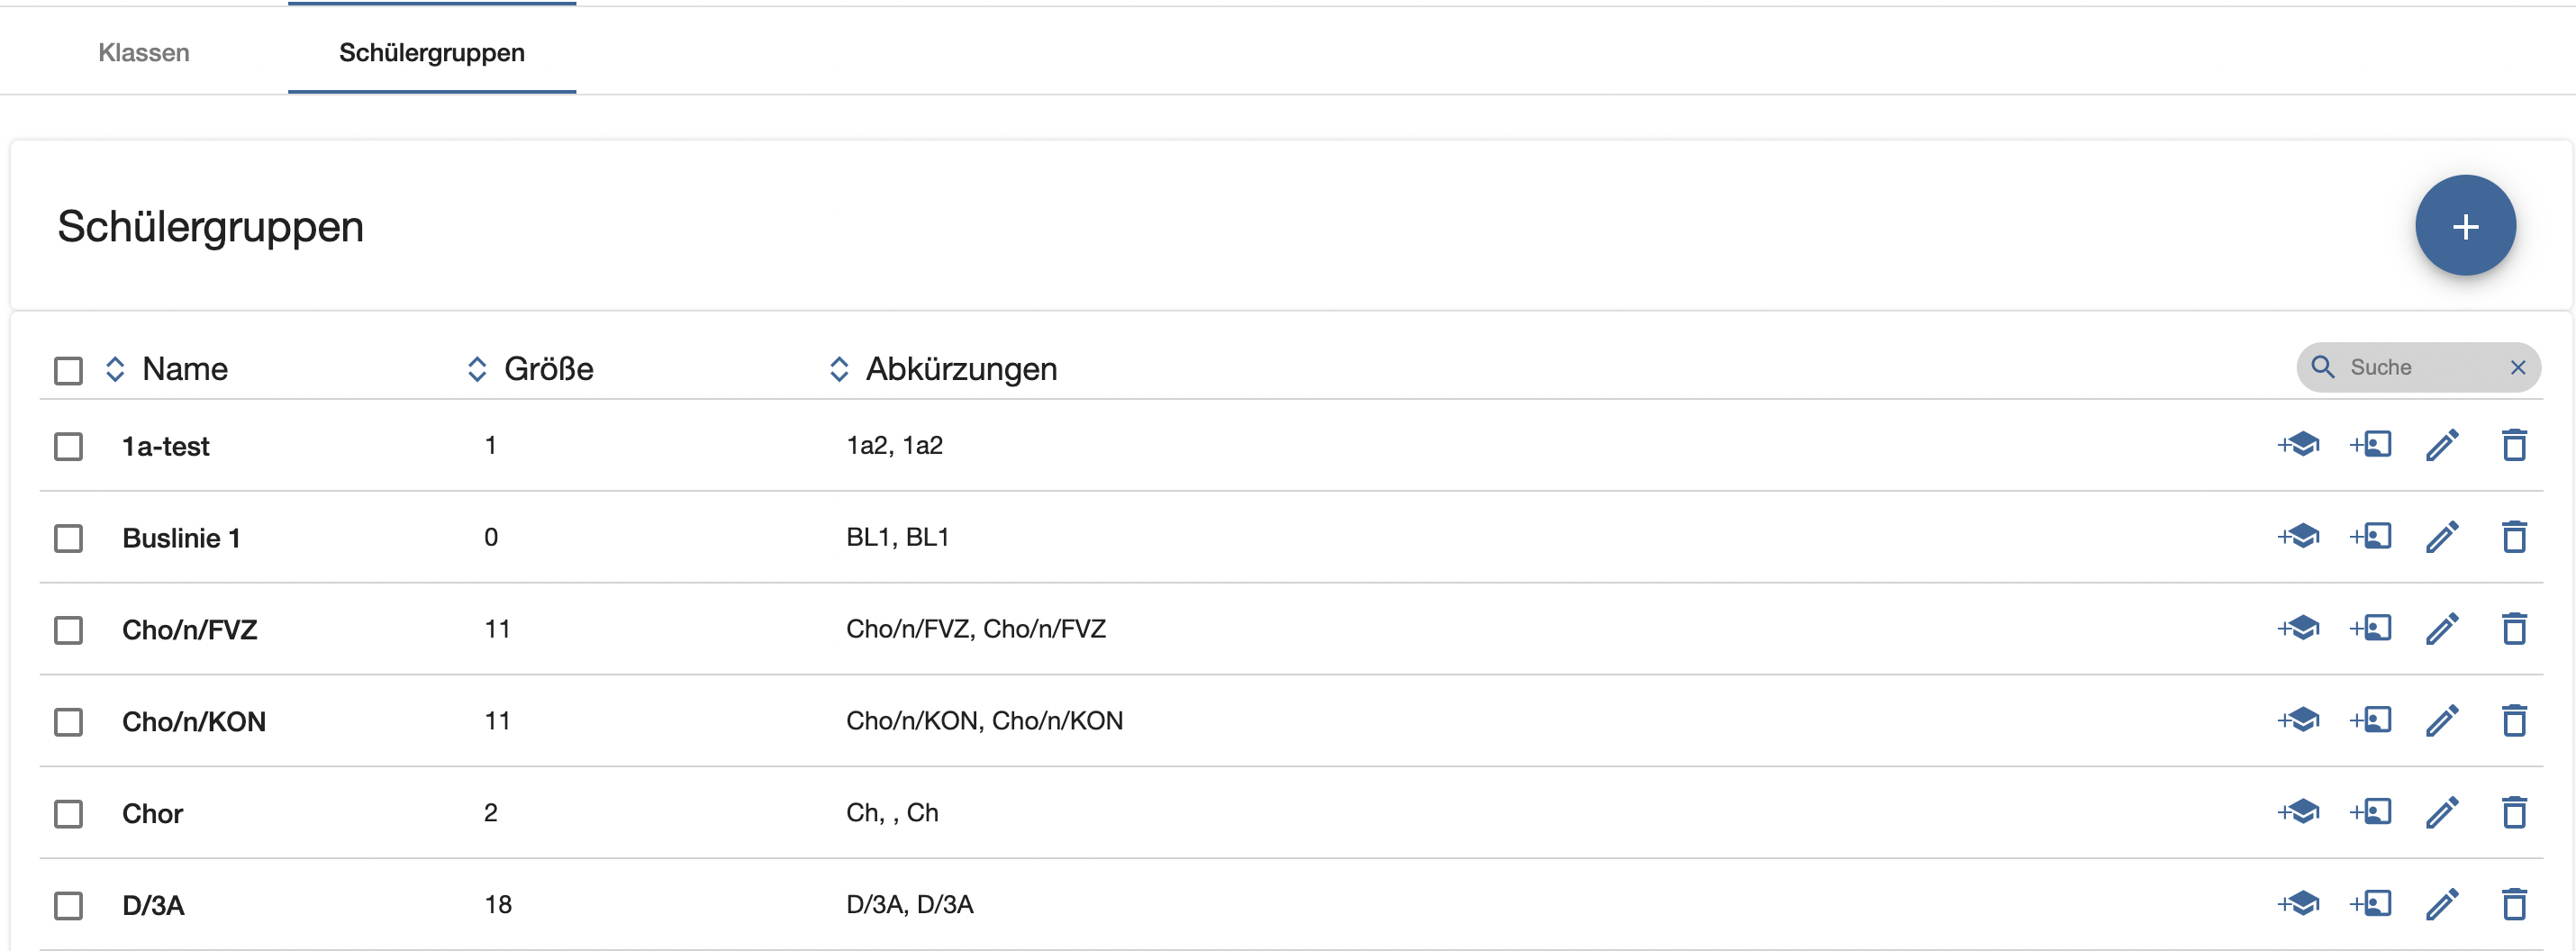Image resolution: width=2576 pixels, height=951 pixels.
Task: Sort by Abkürzungen column arrows
Action: pyautogui.click(x=839, y=369)
